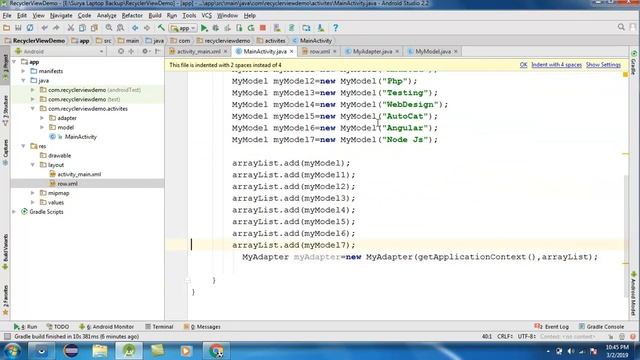Open the Run tool window button
Screen dimensions: 640x360
pyautogui.click(x=25, y=327)
